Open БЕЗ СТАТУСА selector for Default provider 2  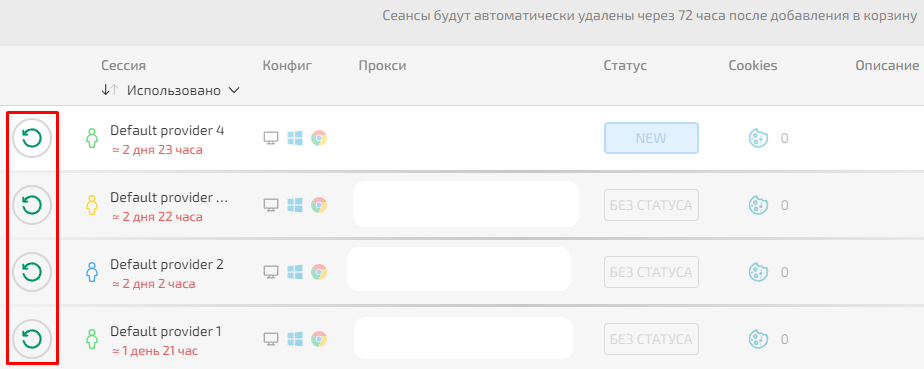click(x=651, y=272)
